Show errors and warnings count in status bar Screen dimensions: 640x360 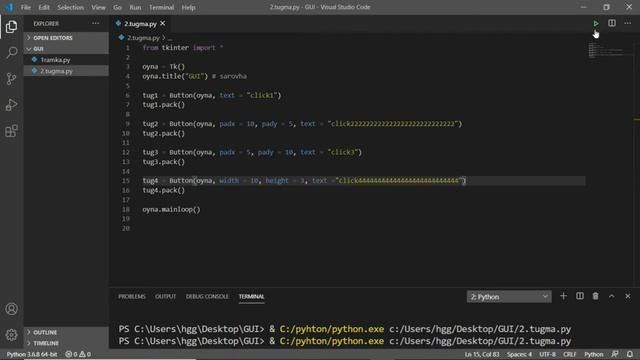pos(78,354)
